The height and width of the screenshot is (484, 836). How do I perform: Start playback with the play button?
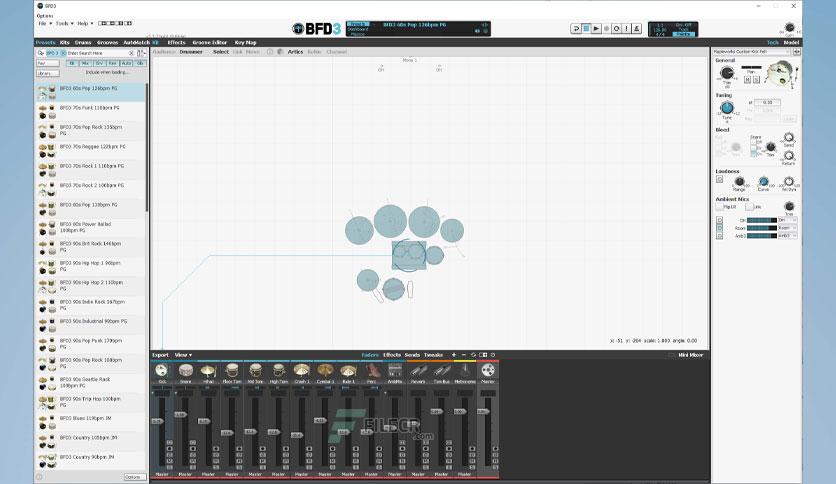coord(596,29)
